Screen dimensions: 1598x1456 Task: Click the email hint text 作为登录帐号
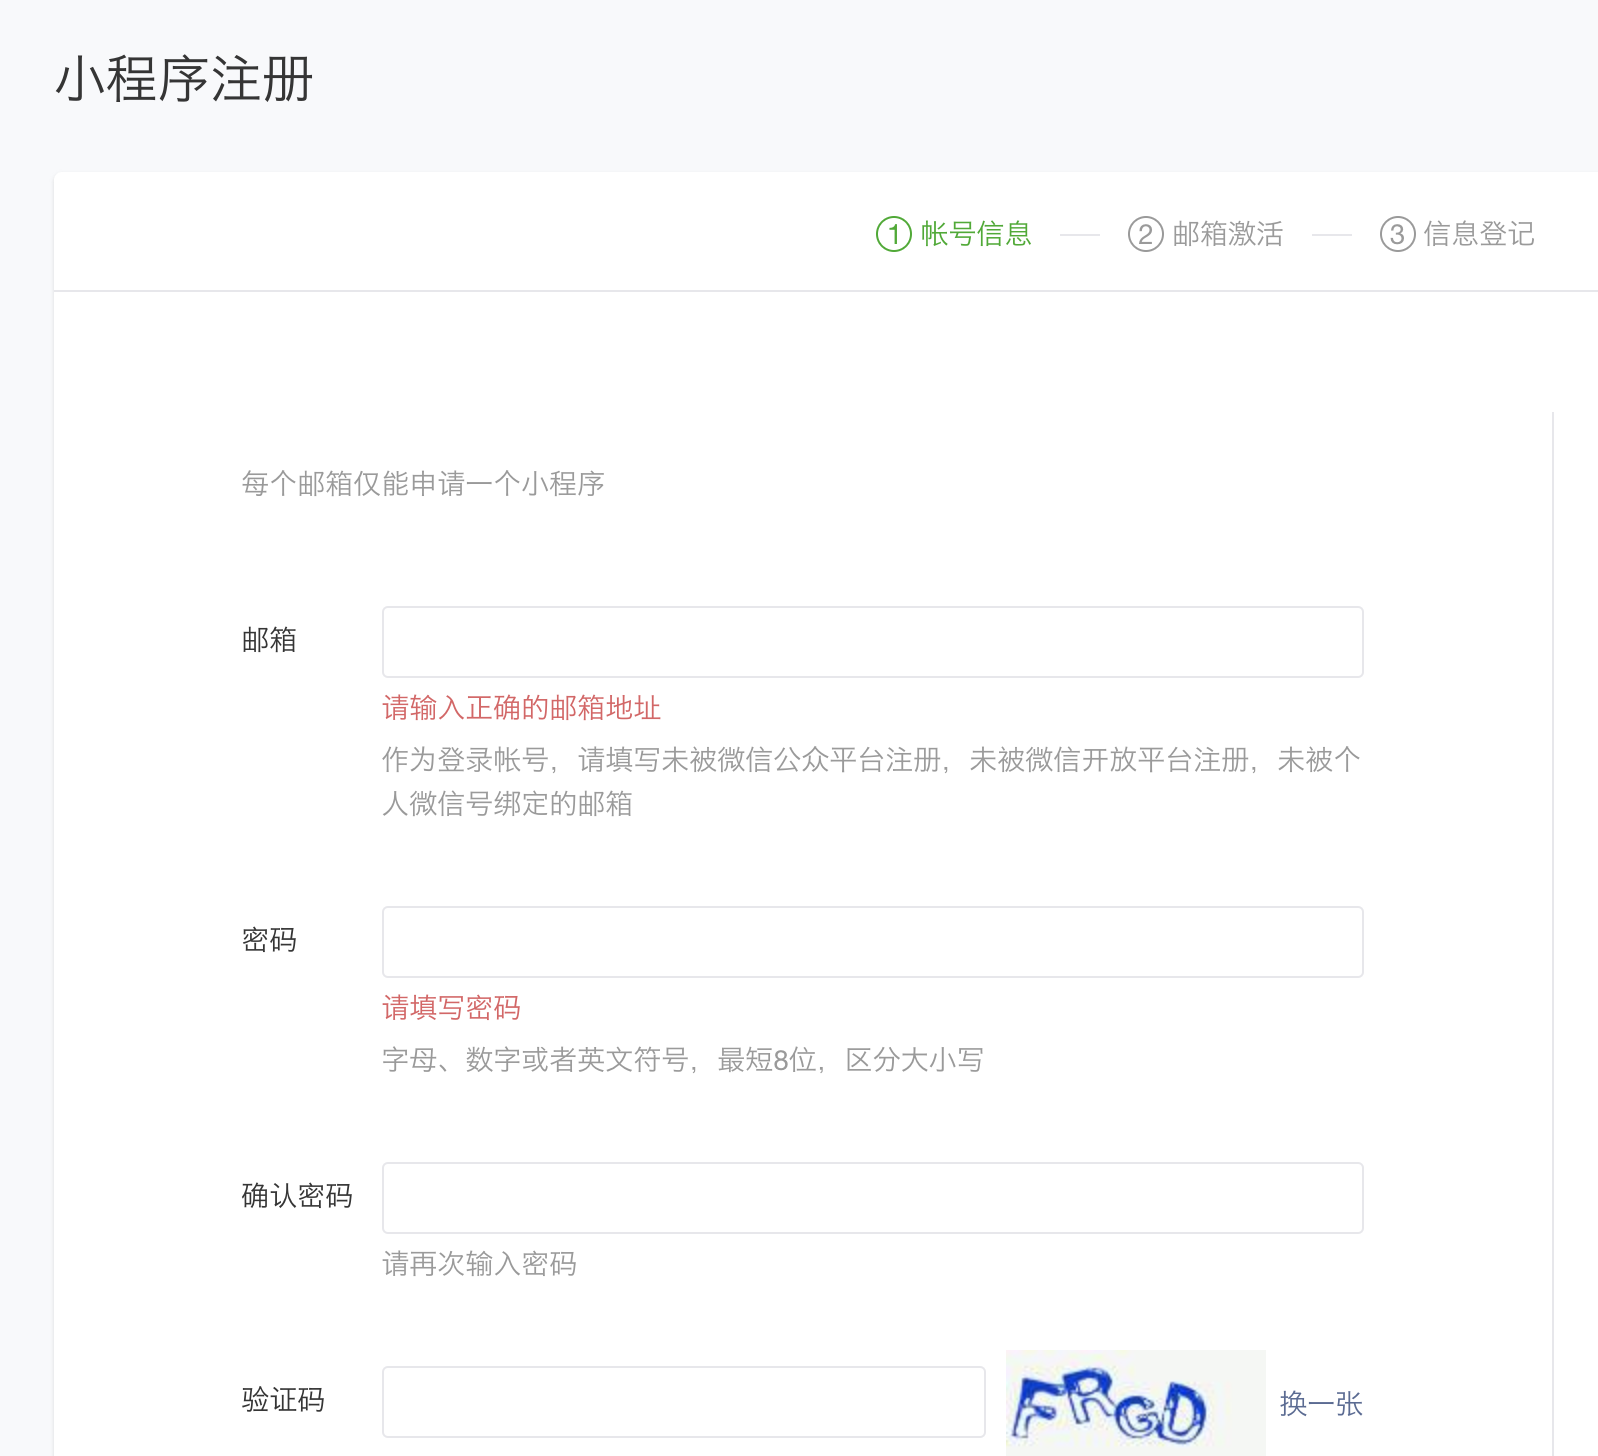(x=465, y=760)
